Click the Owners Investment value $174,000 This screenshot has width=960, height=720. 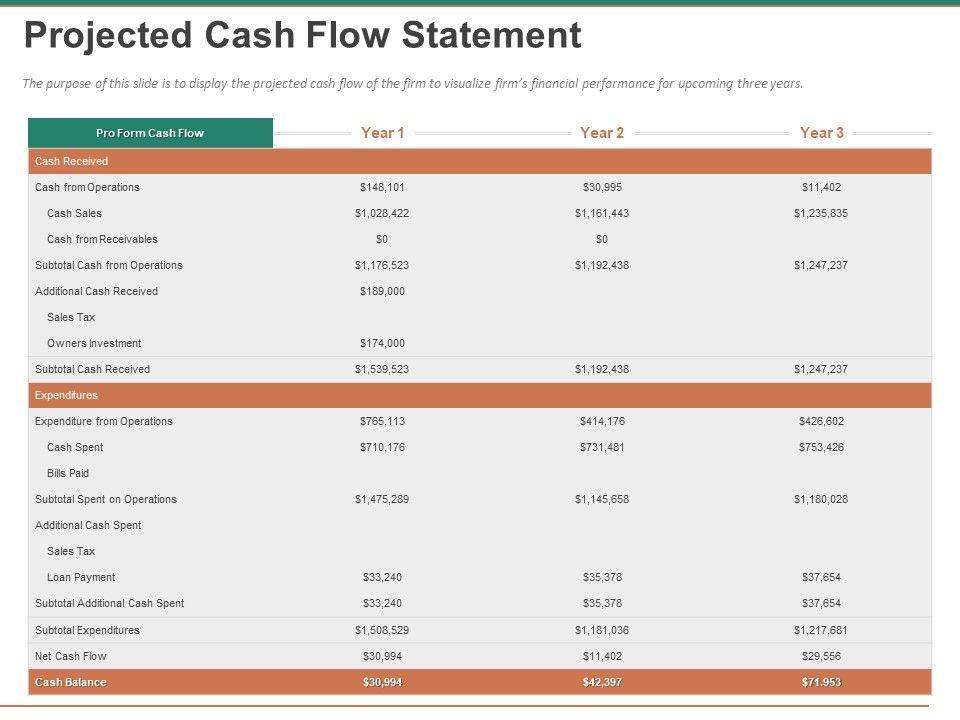382,343
